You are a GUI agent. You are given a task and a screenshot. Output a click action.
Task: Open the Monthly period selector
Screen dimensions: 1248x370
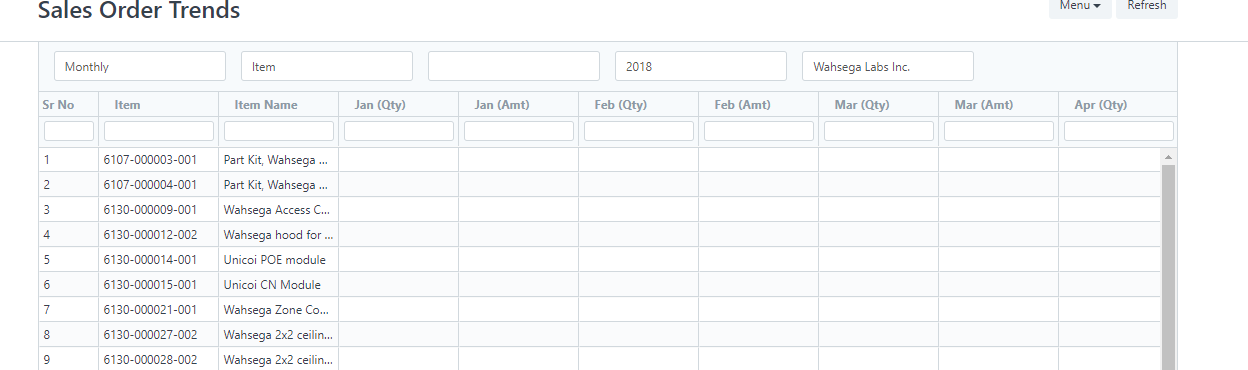(140, 66)
